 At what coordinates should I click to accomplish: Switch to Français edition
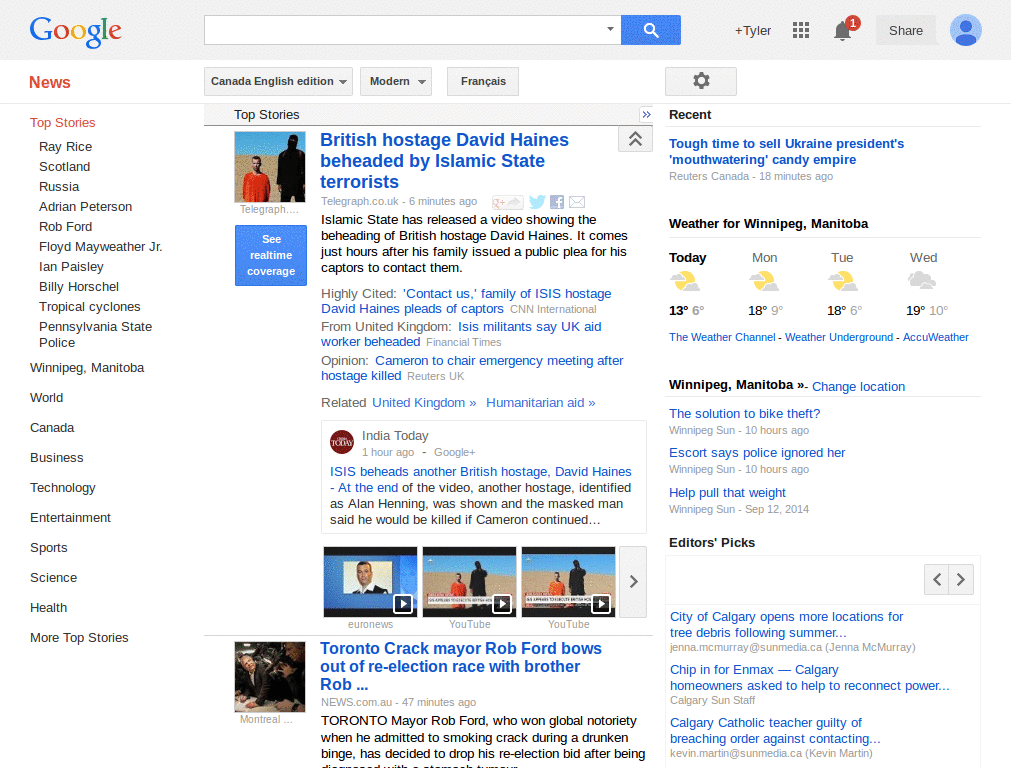483,82
